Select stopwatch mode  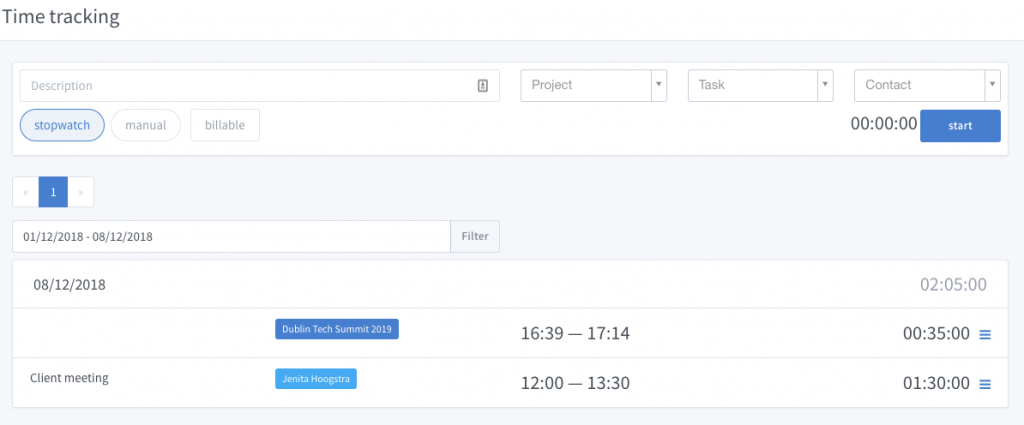coord(62,125)
